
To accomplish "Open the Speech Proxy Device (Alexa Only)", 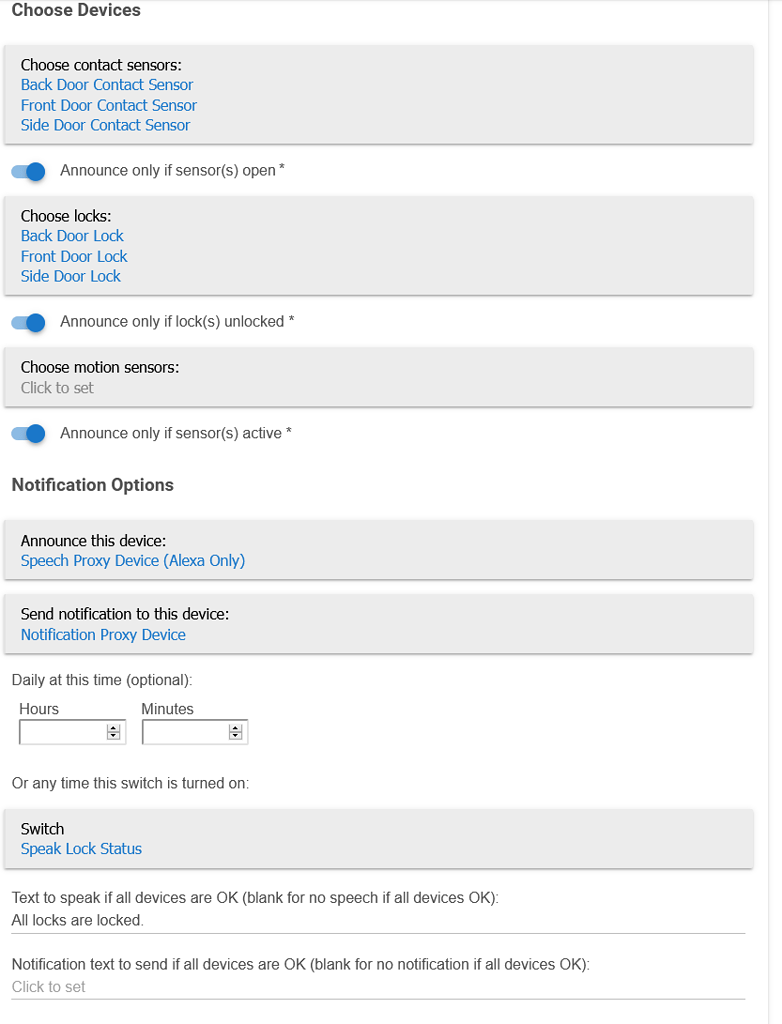I will click(131, 561).
